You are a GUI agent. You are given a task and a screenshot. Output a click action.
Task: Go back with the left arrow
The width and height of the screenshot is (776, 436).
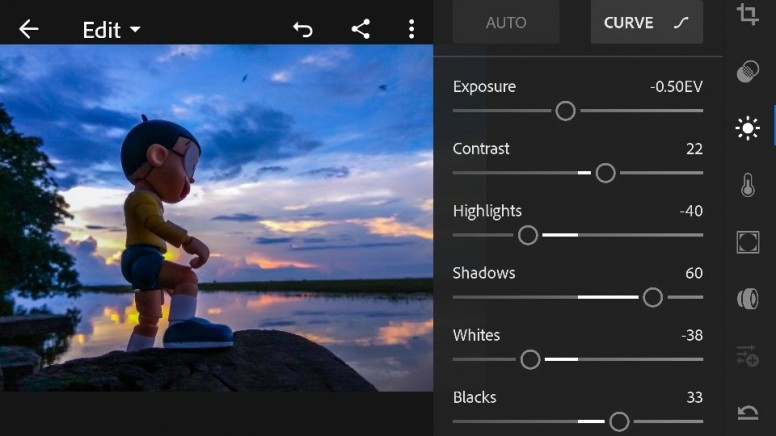[x=29, y=30]
